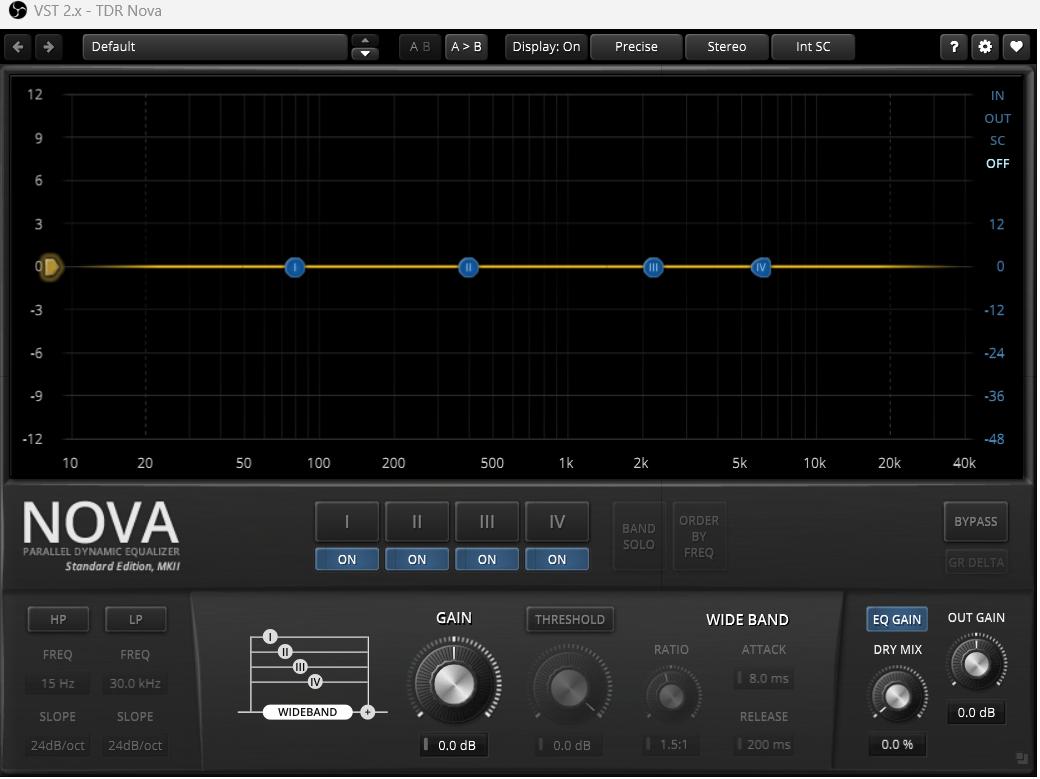Open the Default preset dropdown

tap(215, 47)
